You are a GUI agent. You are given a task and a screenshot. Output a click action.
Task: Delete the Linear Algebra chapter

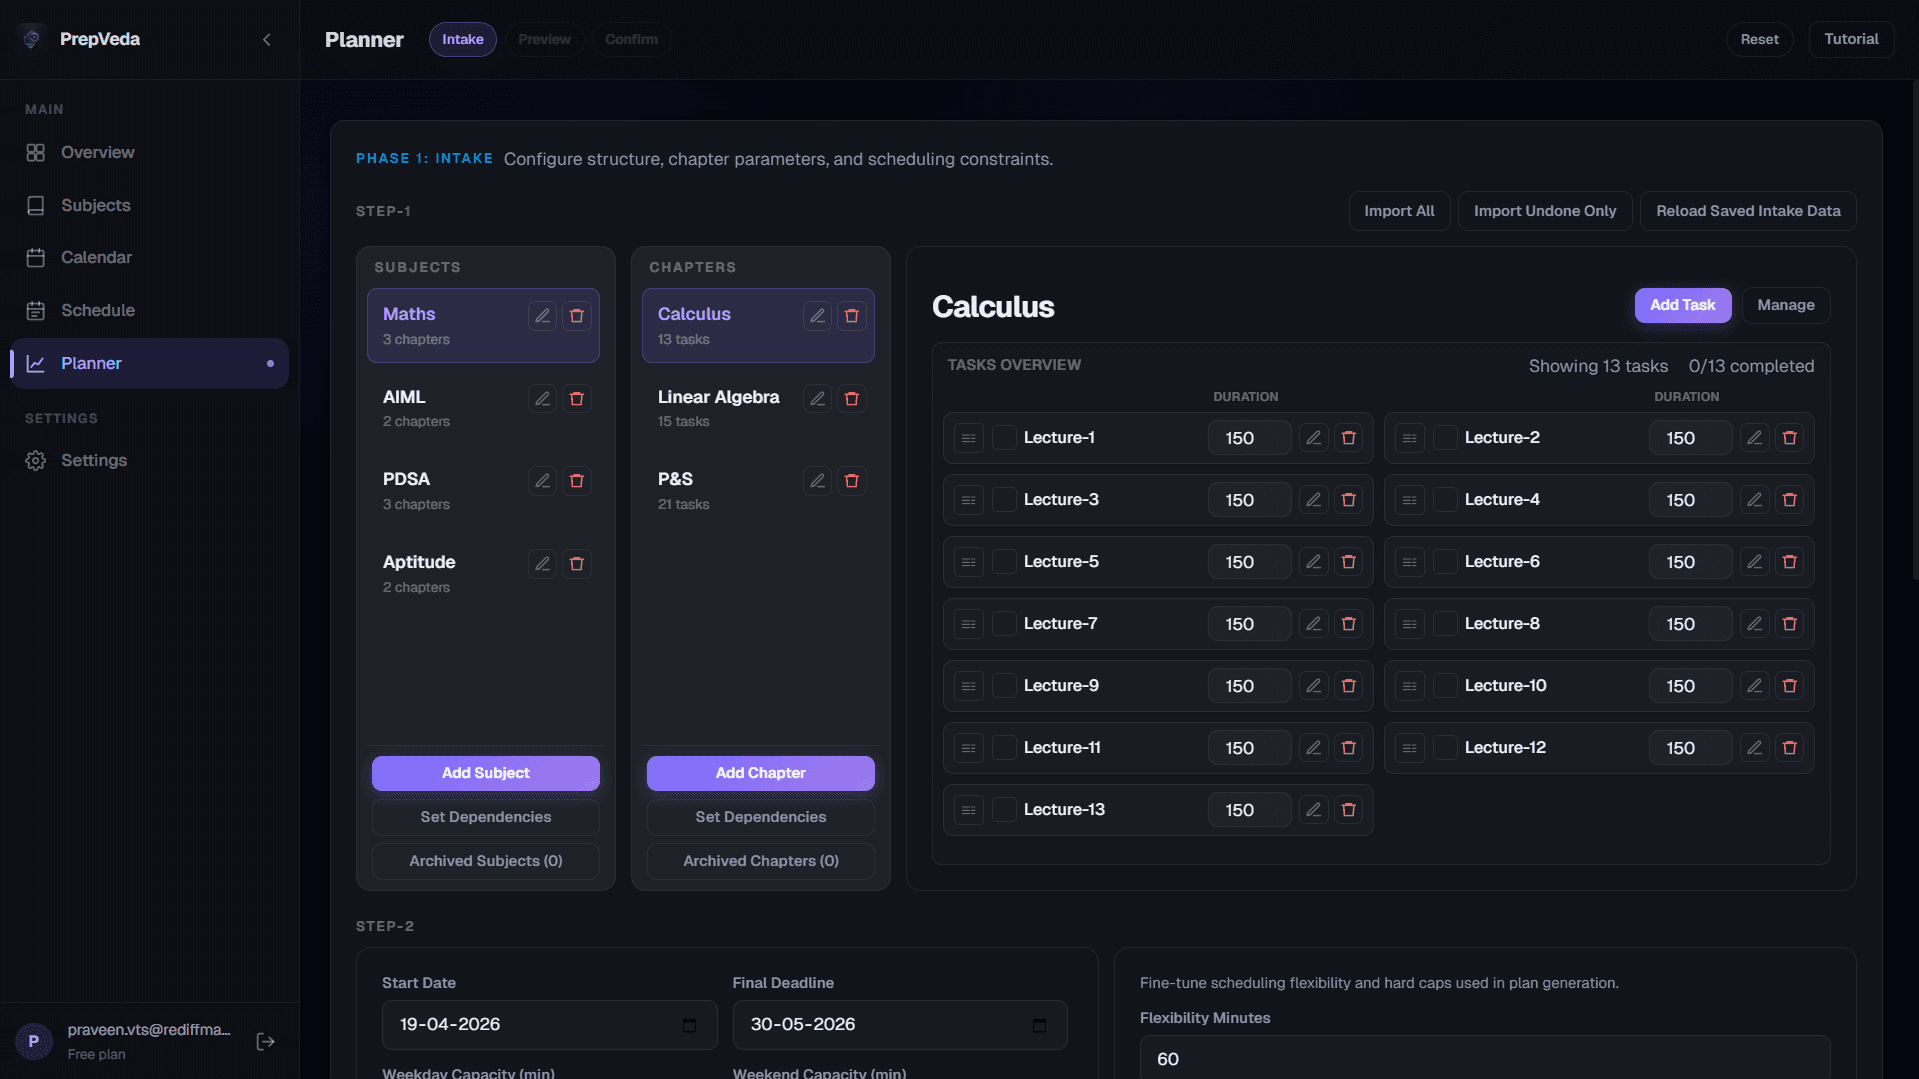(x=852, y=399)
